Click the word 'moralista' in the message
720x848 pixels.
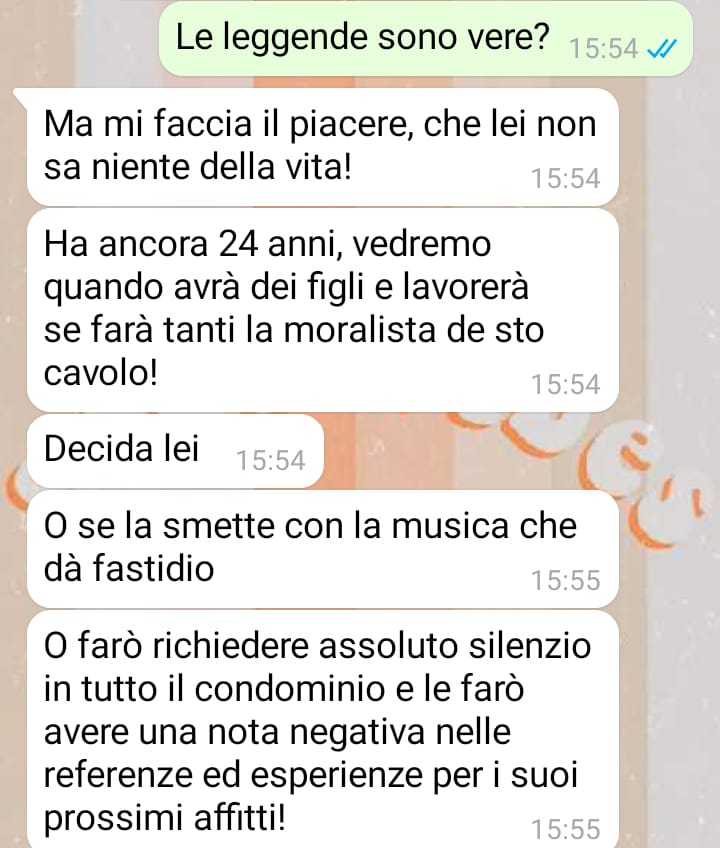[x=359, y=330]
